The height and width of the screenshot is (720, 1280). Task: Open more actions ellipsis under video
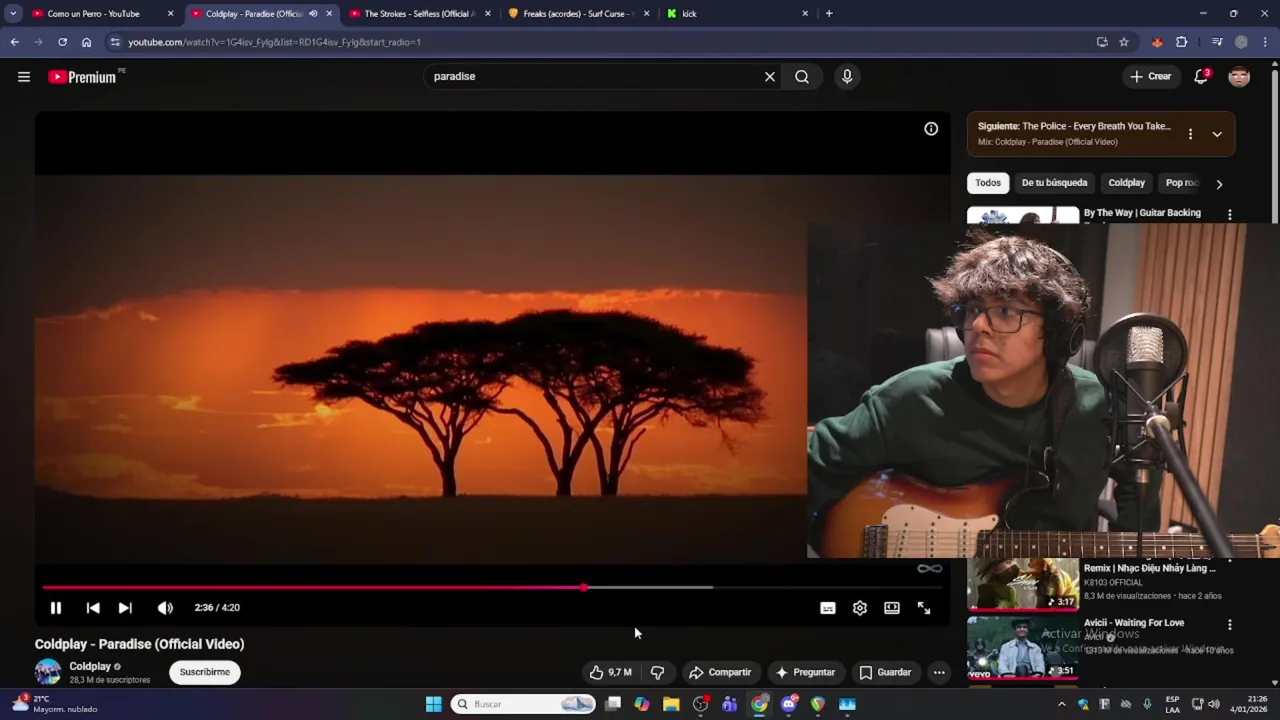[939, 672]
